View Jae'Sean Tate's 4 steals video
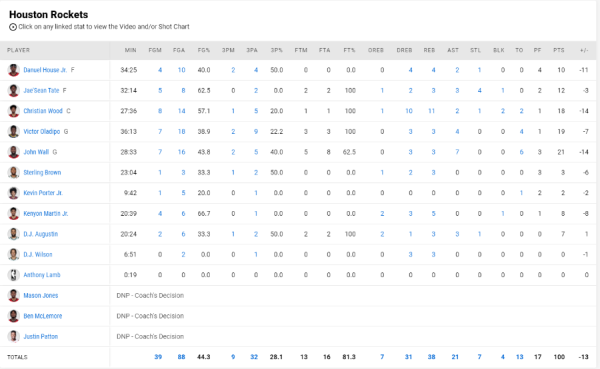Viewport: 600px width, 369px height. 479,91
